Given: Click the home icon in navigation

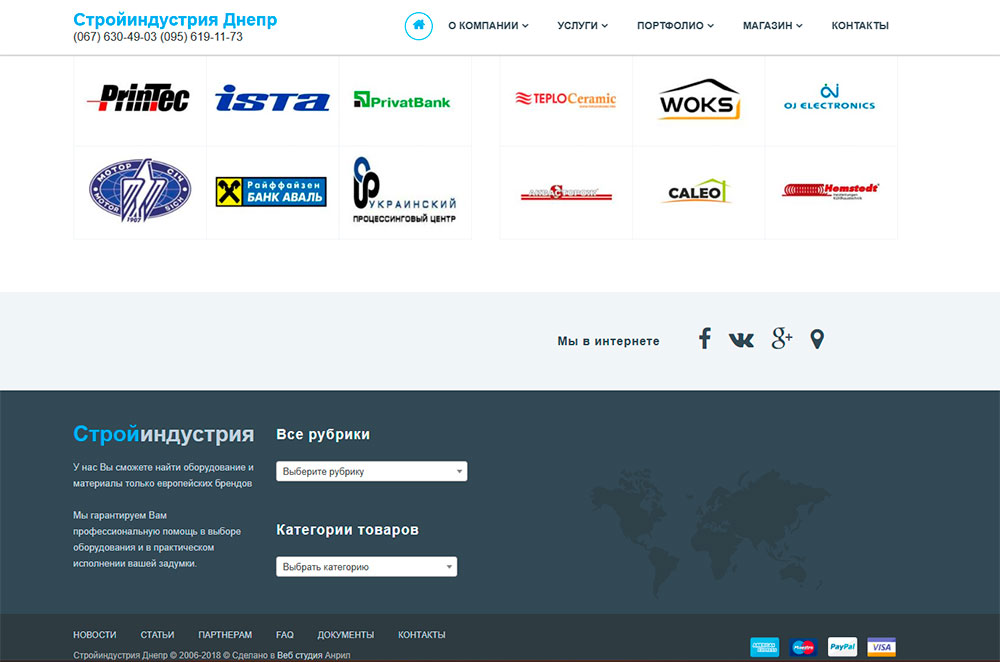Looking at the screenshot, I should pyautogui.click(x=418, y=25).
